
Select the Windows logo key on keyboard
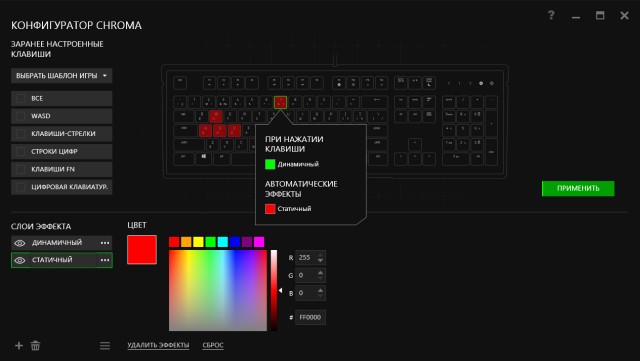point(204,156)
